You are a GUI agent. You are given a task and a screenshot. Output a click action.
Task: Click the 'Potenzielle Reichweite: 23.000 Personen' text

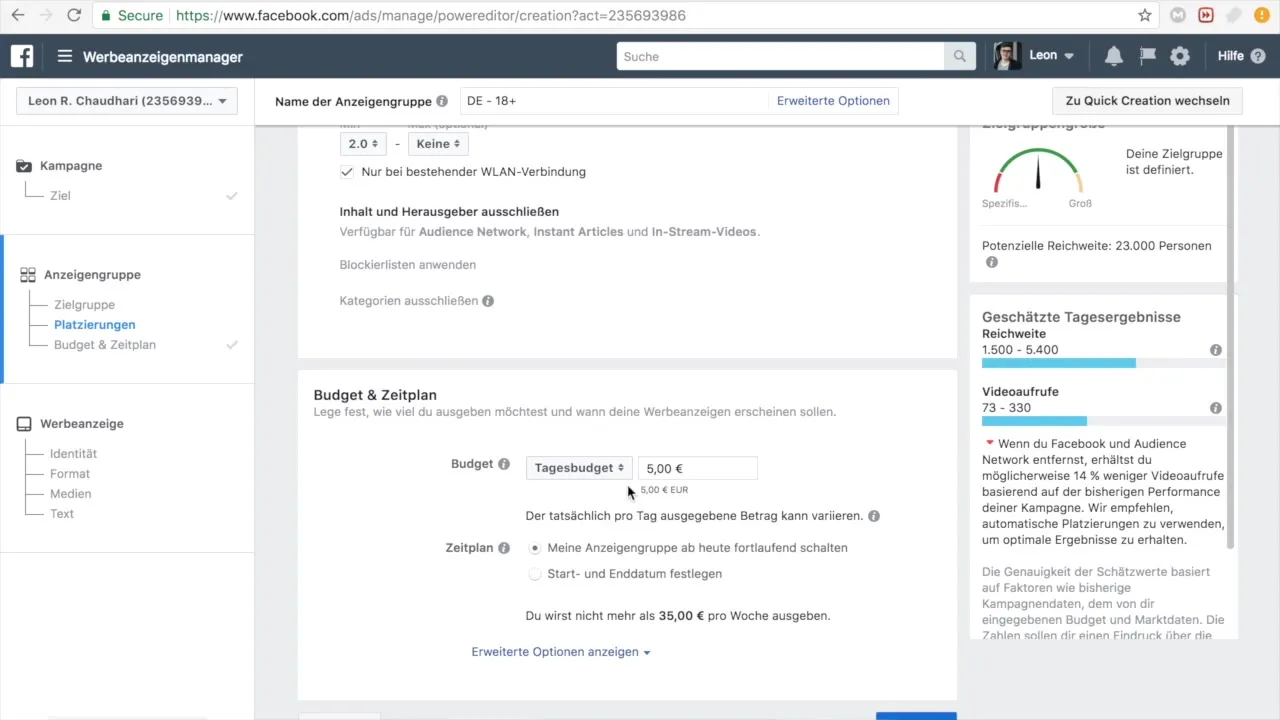coord(1097,246)
